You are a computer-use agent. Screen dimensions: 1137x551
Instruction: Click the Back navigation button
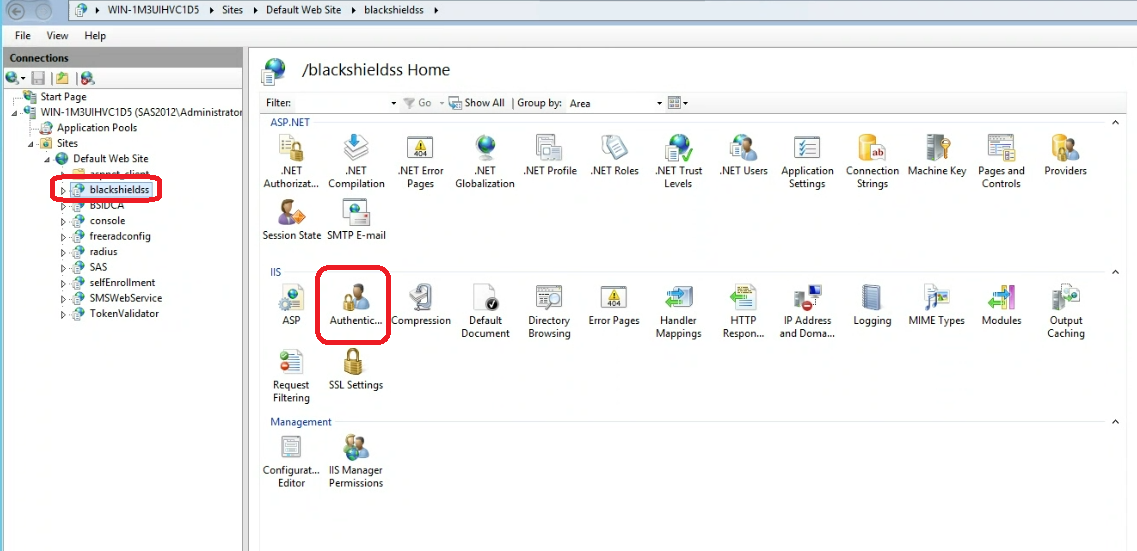click(x=17, y=11)
